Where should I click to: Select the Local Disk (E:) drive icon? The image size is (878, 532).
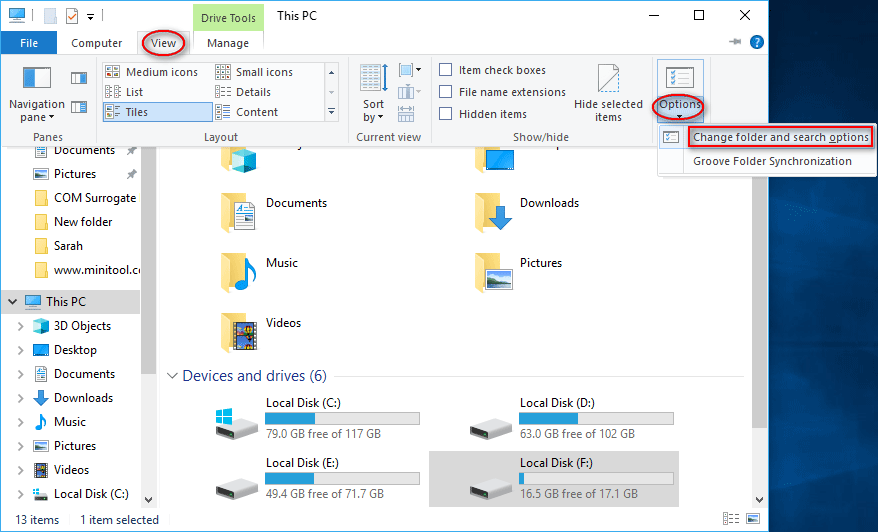(236, 488)
